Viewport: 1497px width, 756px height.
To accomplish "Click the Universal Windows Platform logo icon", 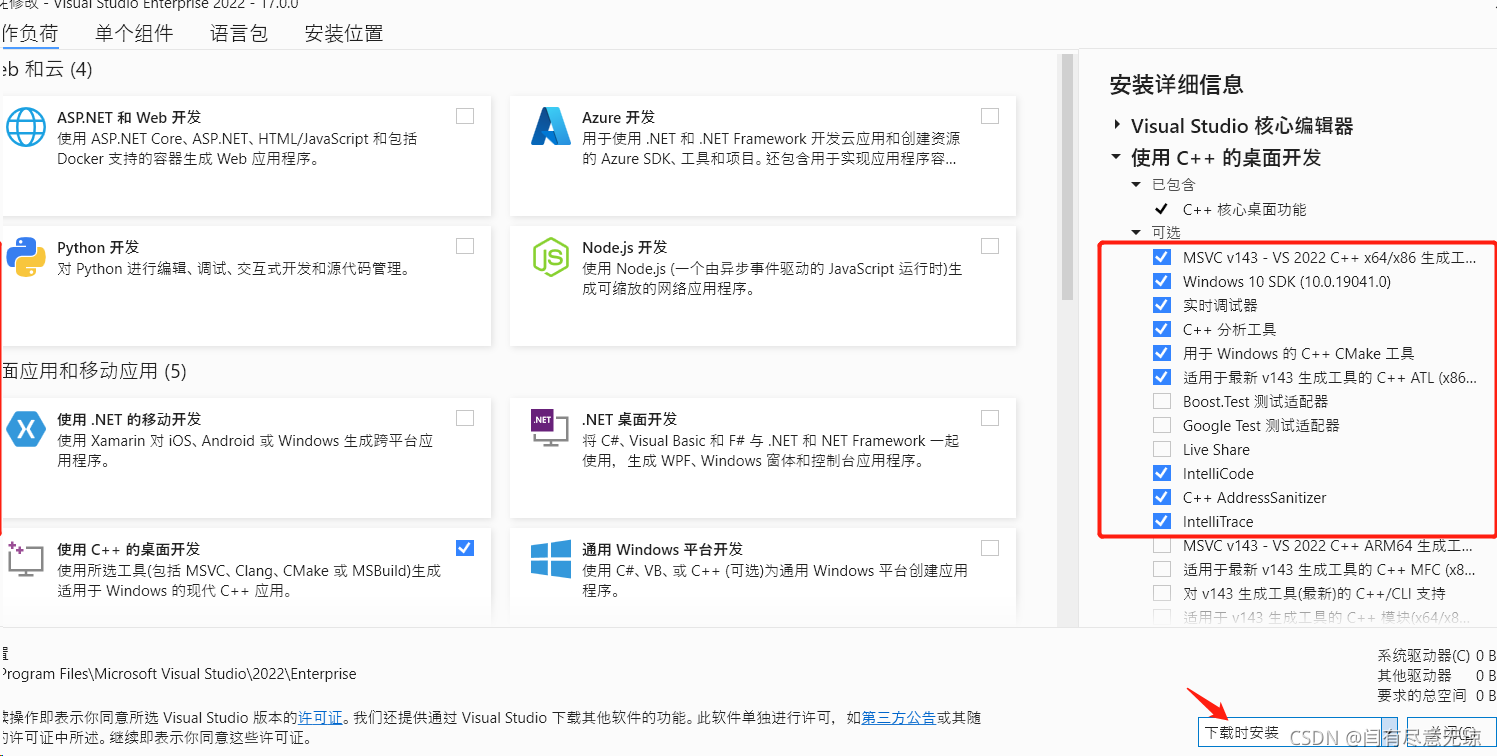I will (x=550, y=559).
